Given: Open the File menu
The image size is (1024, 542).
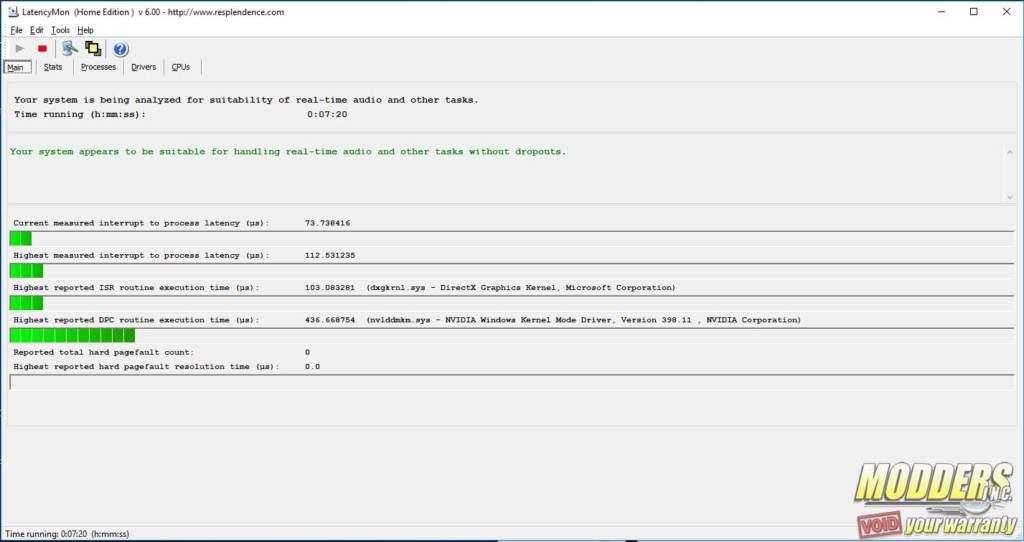Looking at the screenshot, I should click(16, 30).
